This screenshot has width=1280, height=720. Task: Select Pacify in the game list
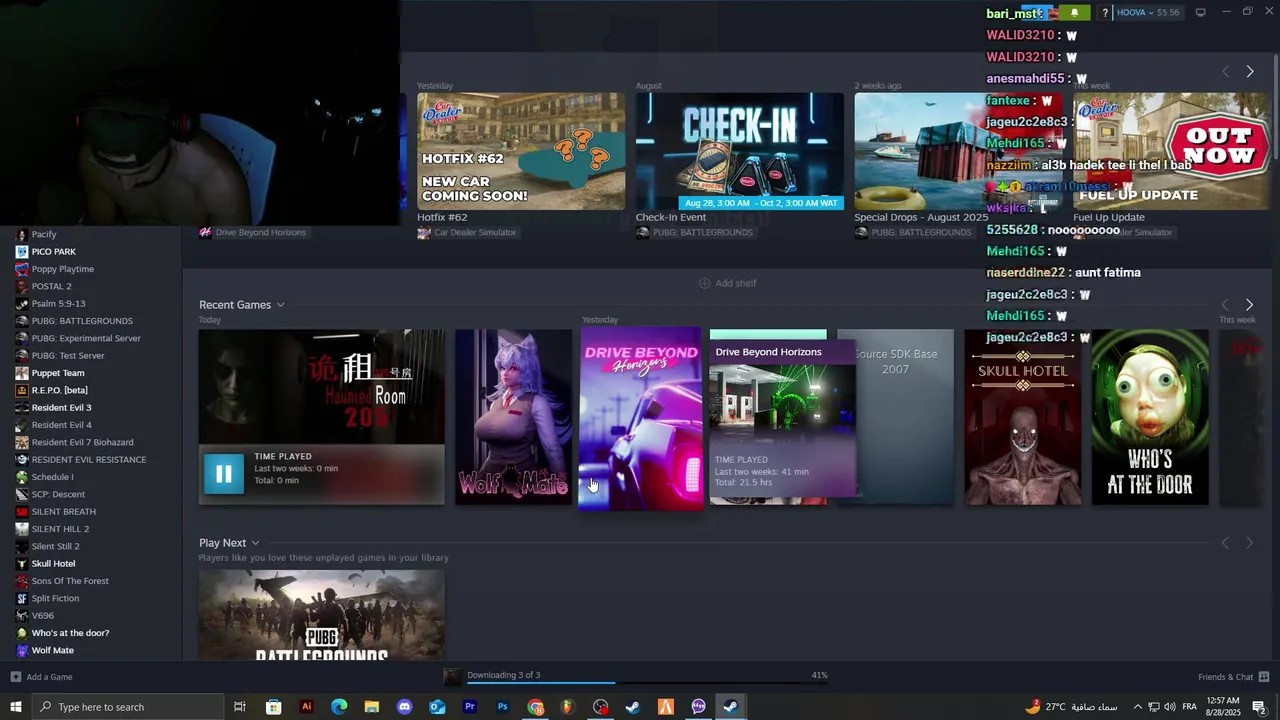(44, 234)
